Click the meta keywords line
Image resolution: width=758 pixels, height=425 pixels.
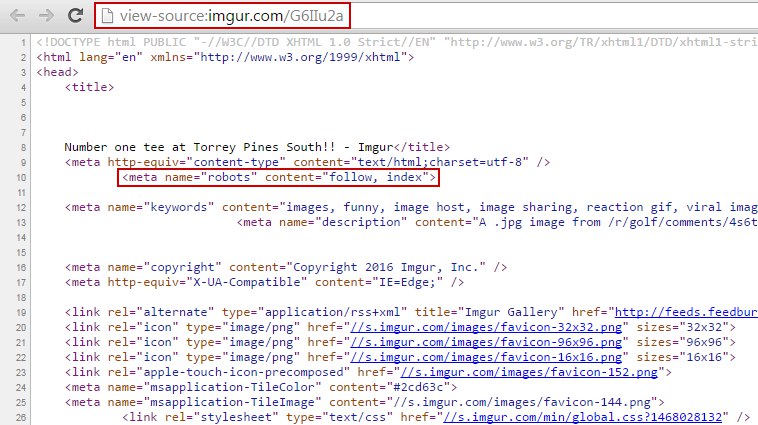411,207
